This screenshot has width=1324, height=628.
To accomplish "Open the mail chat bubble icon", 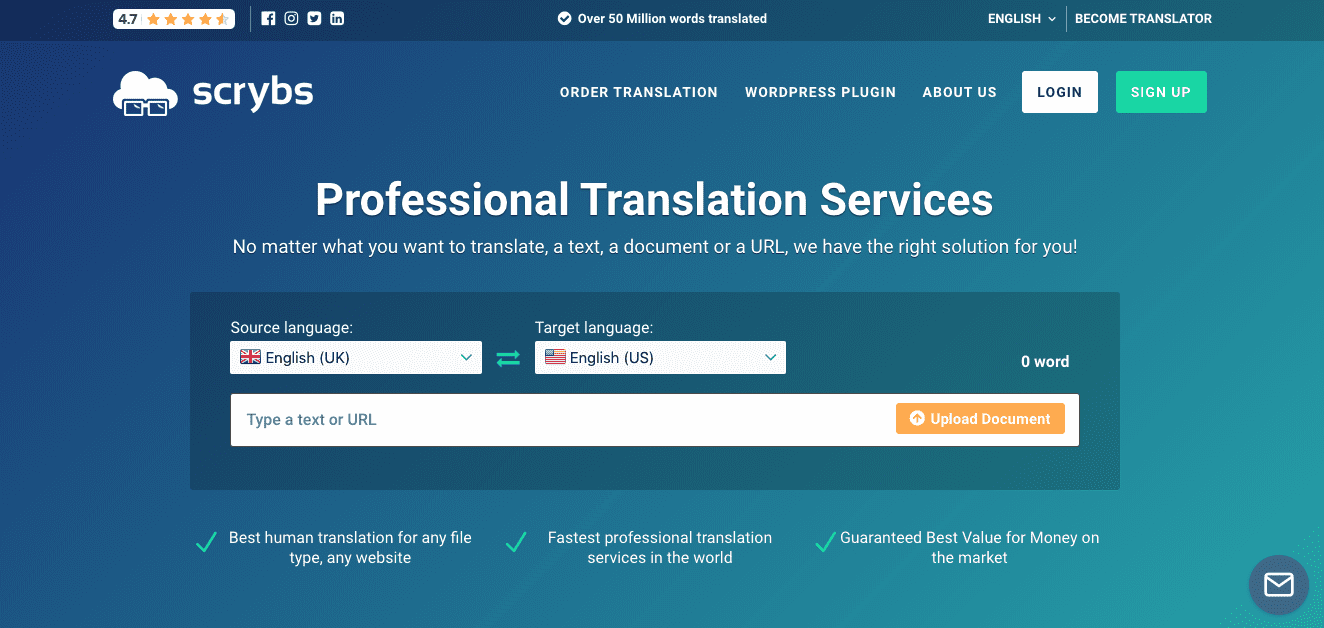I will 1278,584.
